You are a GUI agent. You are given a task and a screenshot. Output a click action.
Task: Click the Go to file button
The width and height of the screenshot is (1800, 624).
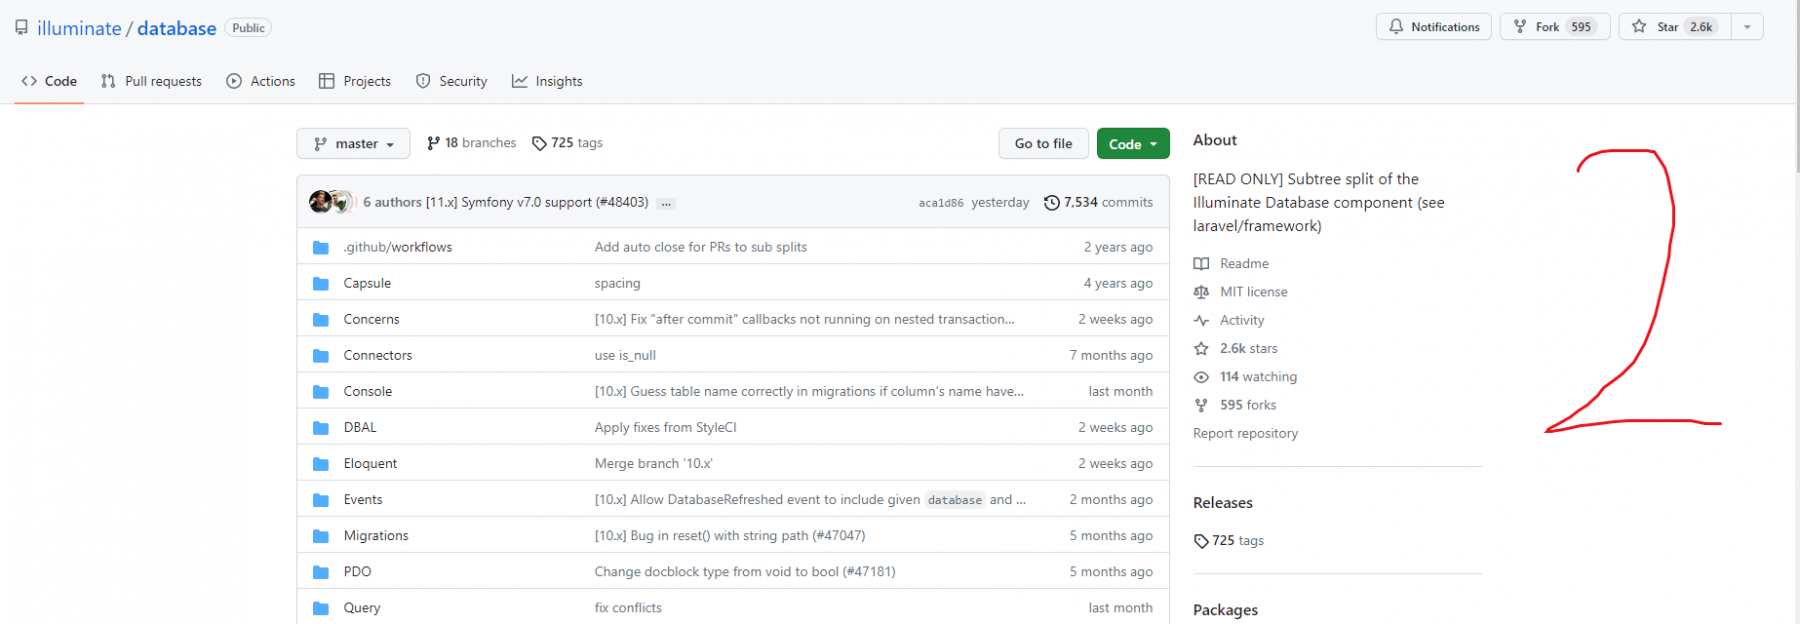(1043, 143)
